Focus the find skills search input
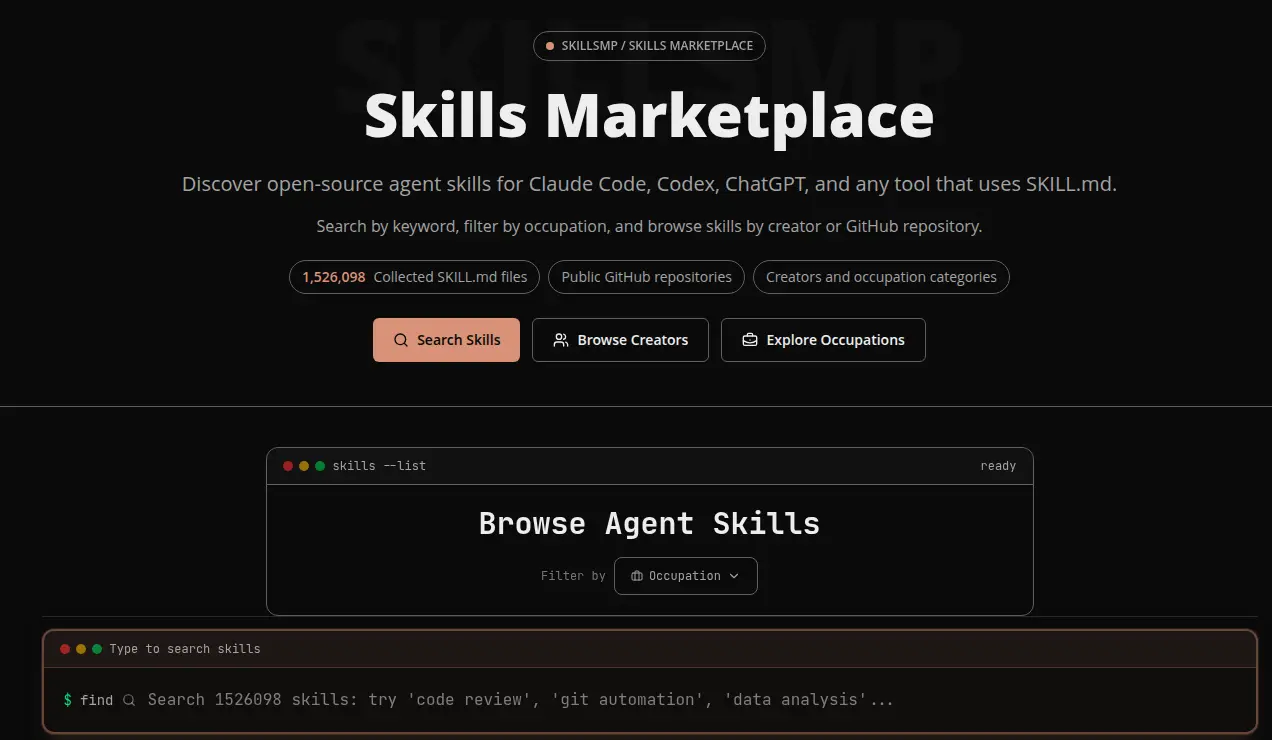Screen dimensions: 1272x740 coord(650,700)
